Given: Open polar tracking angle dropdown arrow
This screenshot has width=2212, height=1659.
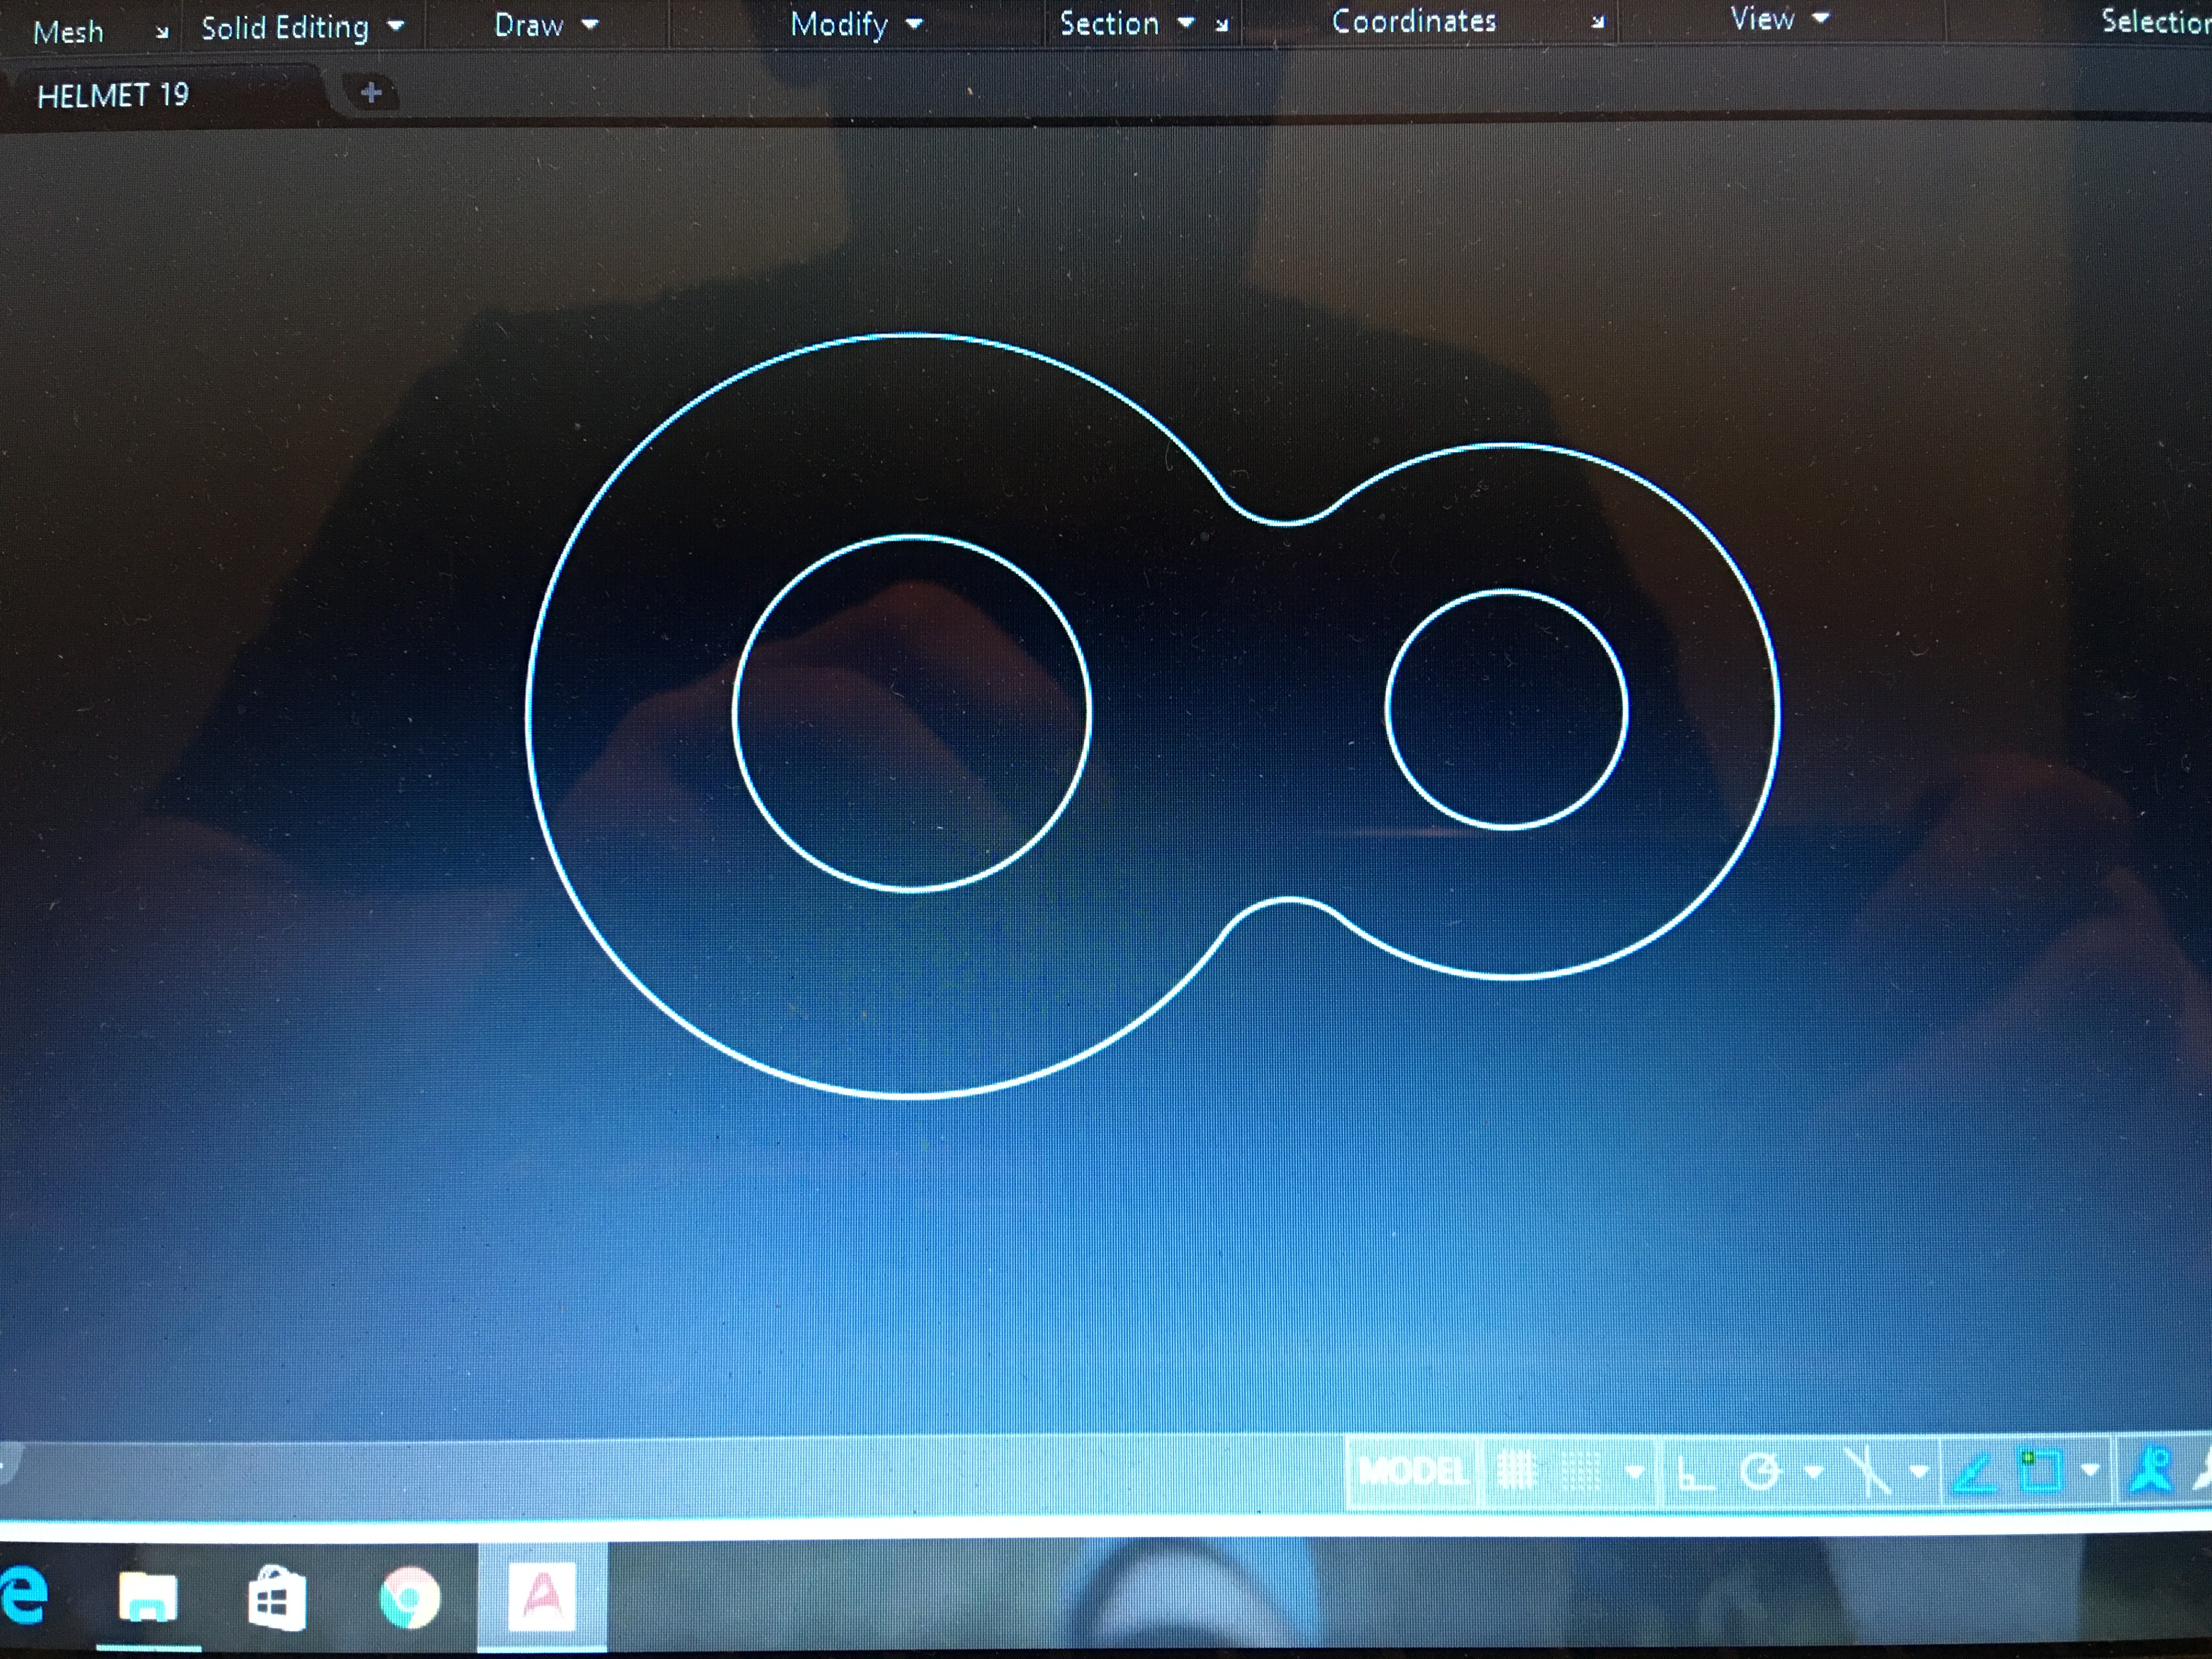Looking at the screenshot, I should (x=1814, y=1472).
